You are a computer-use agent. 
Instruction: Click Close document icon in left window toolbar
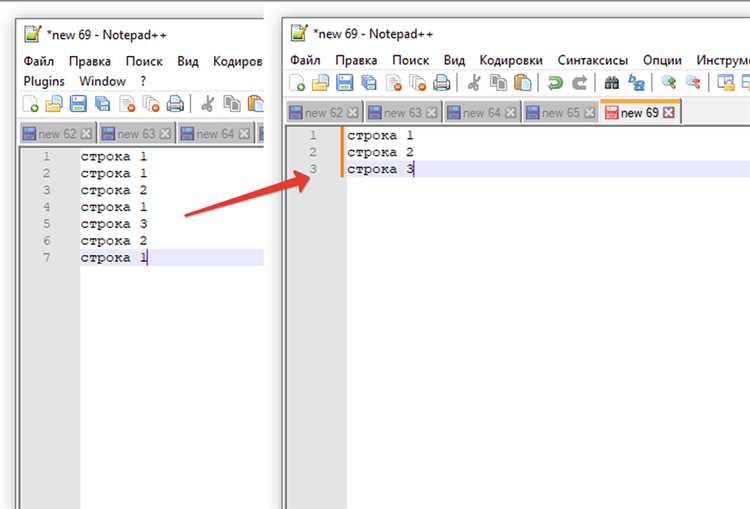[127, 103]
